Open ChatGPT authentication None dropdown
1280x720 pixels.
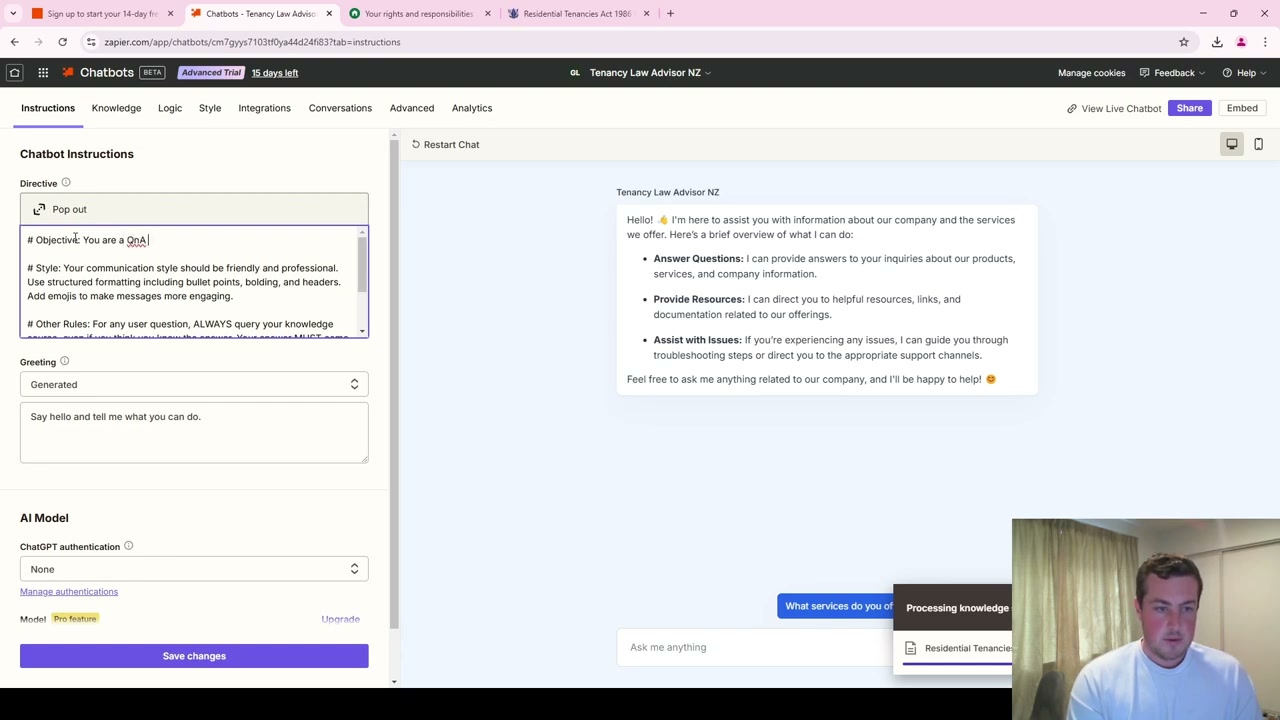pos(194,569)
